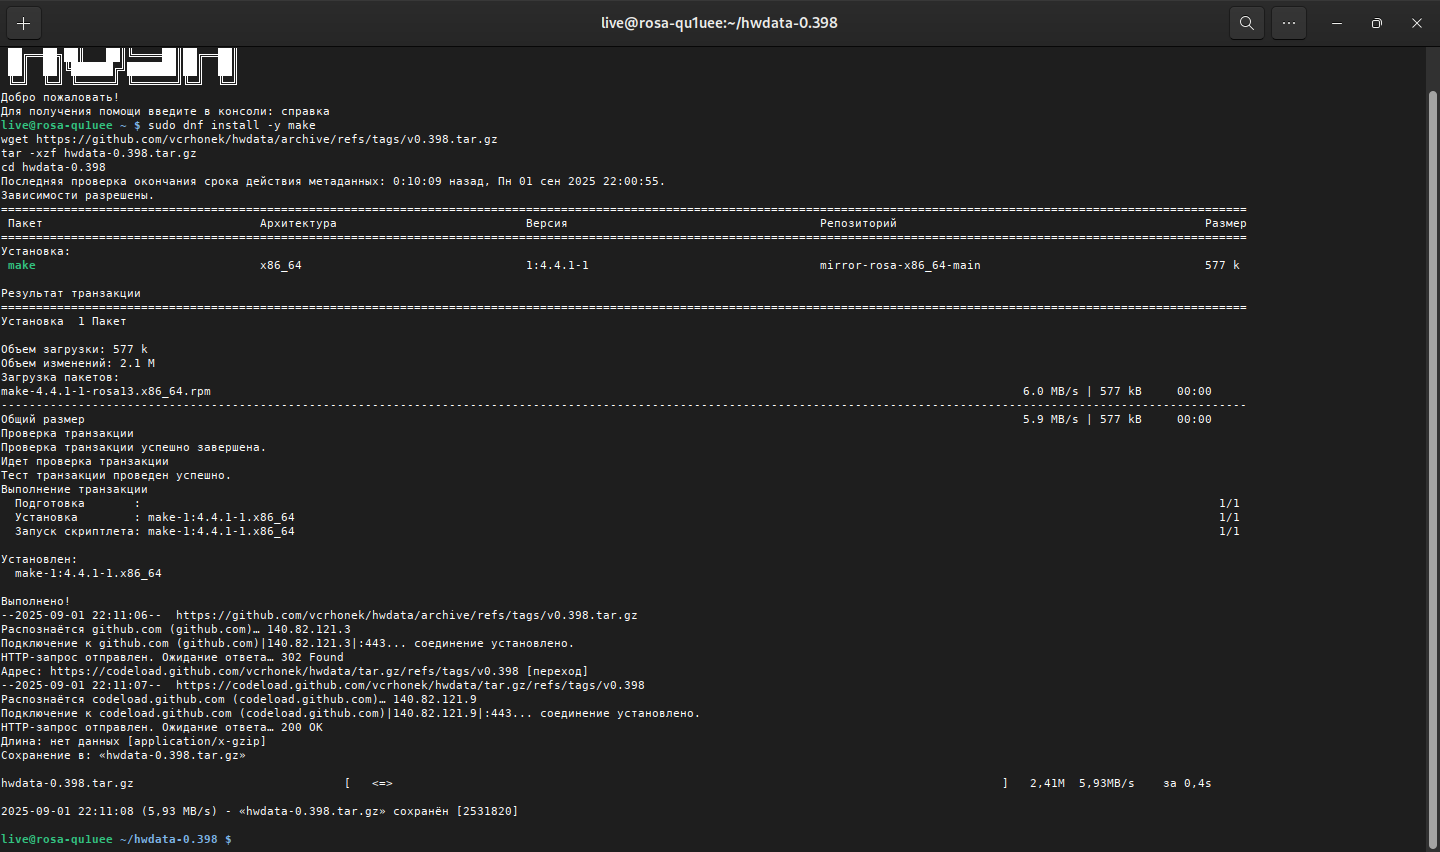Click the 'Для получения помощи' help hint line
This screenshot has height=852, width=1440.
165,111
